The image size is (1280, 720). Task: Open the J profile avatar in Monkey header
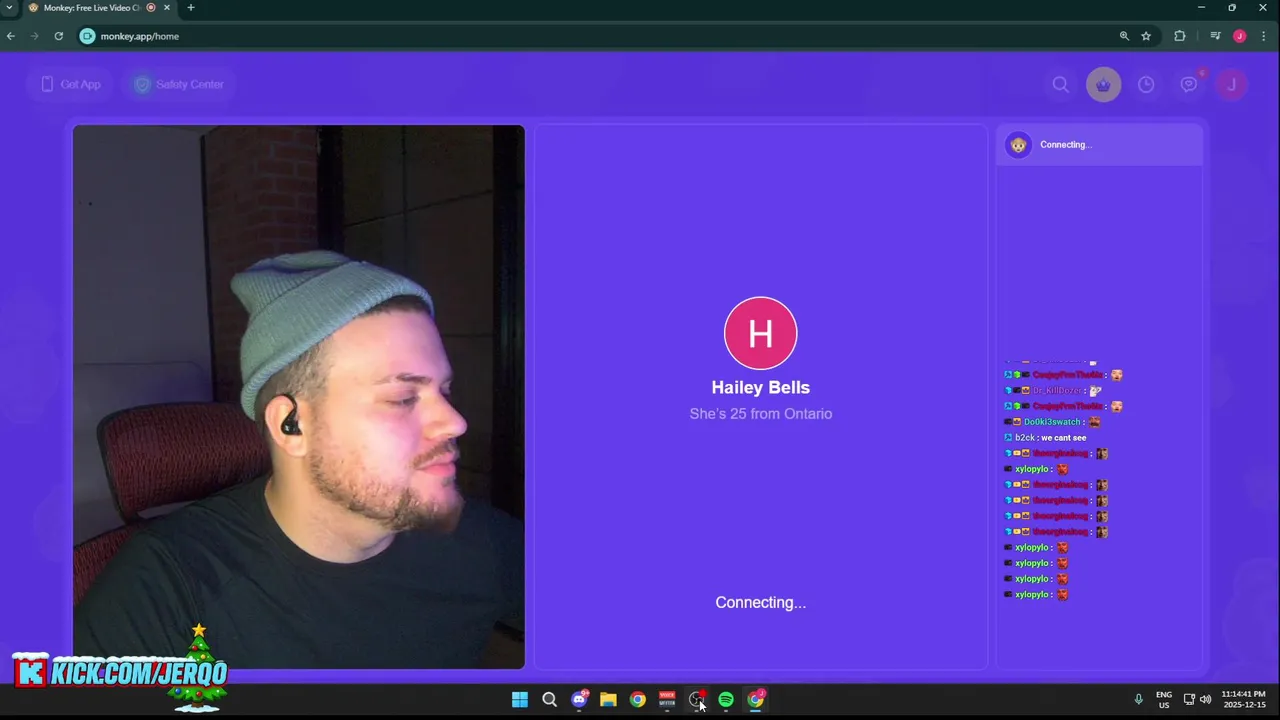(1231, 85)
